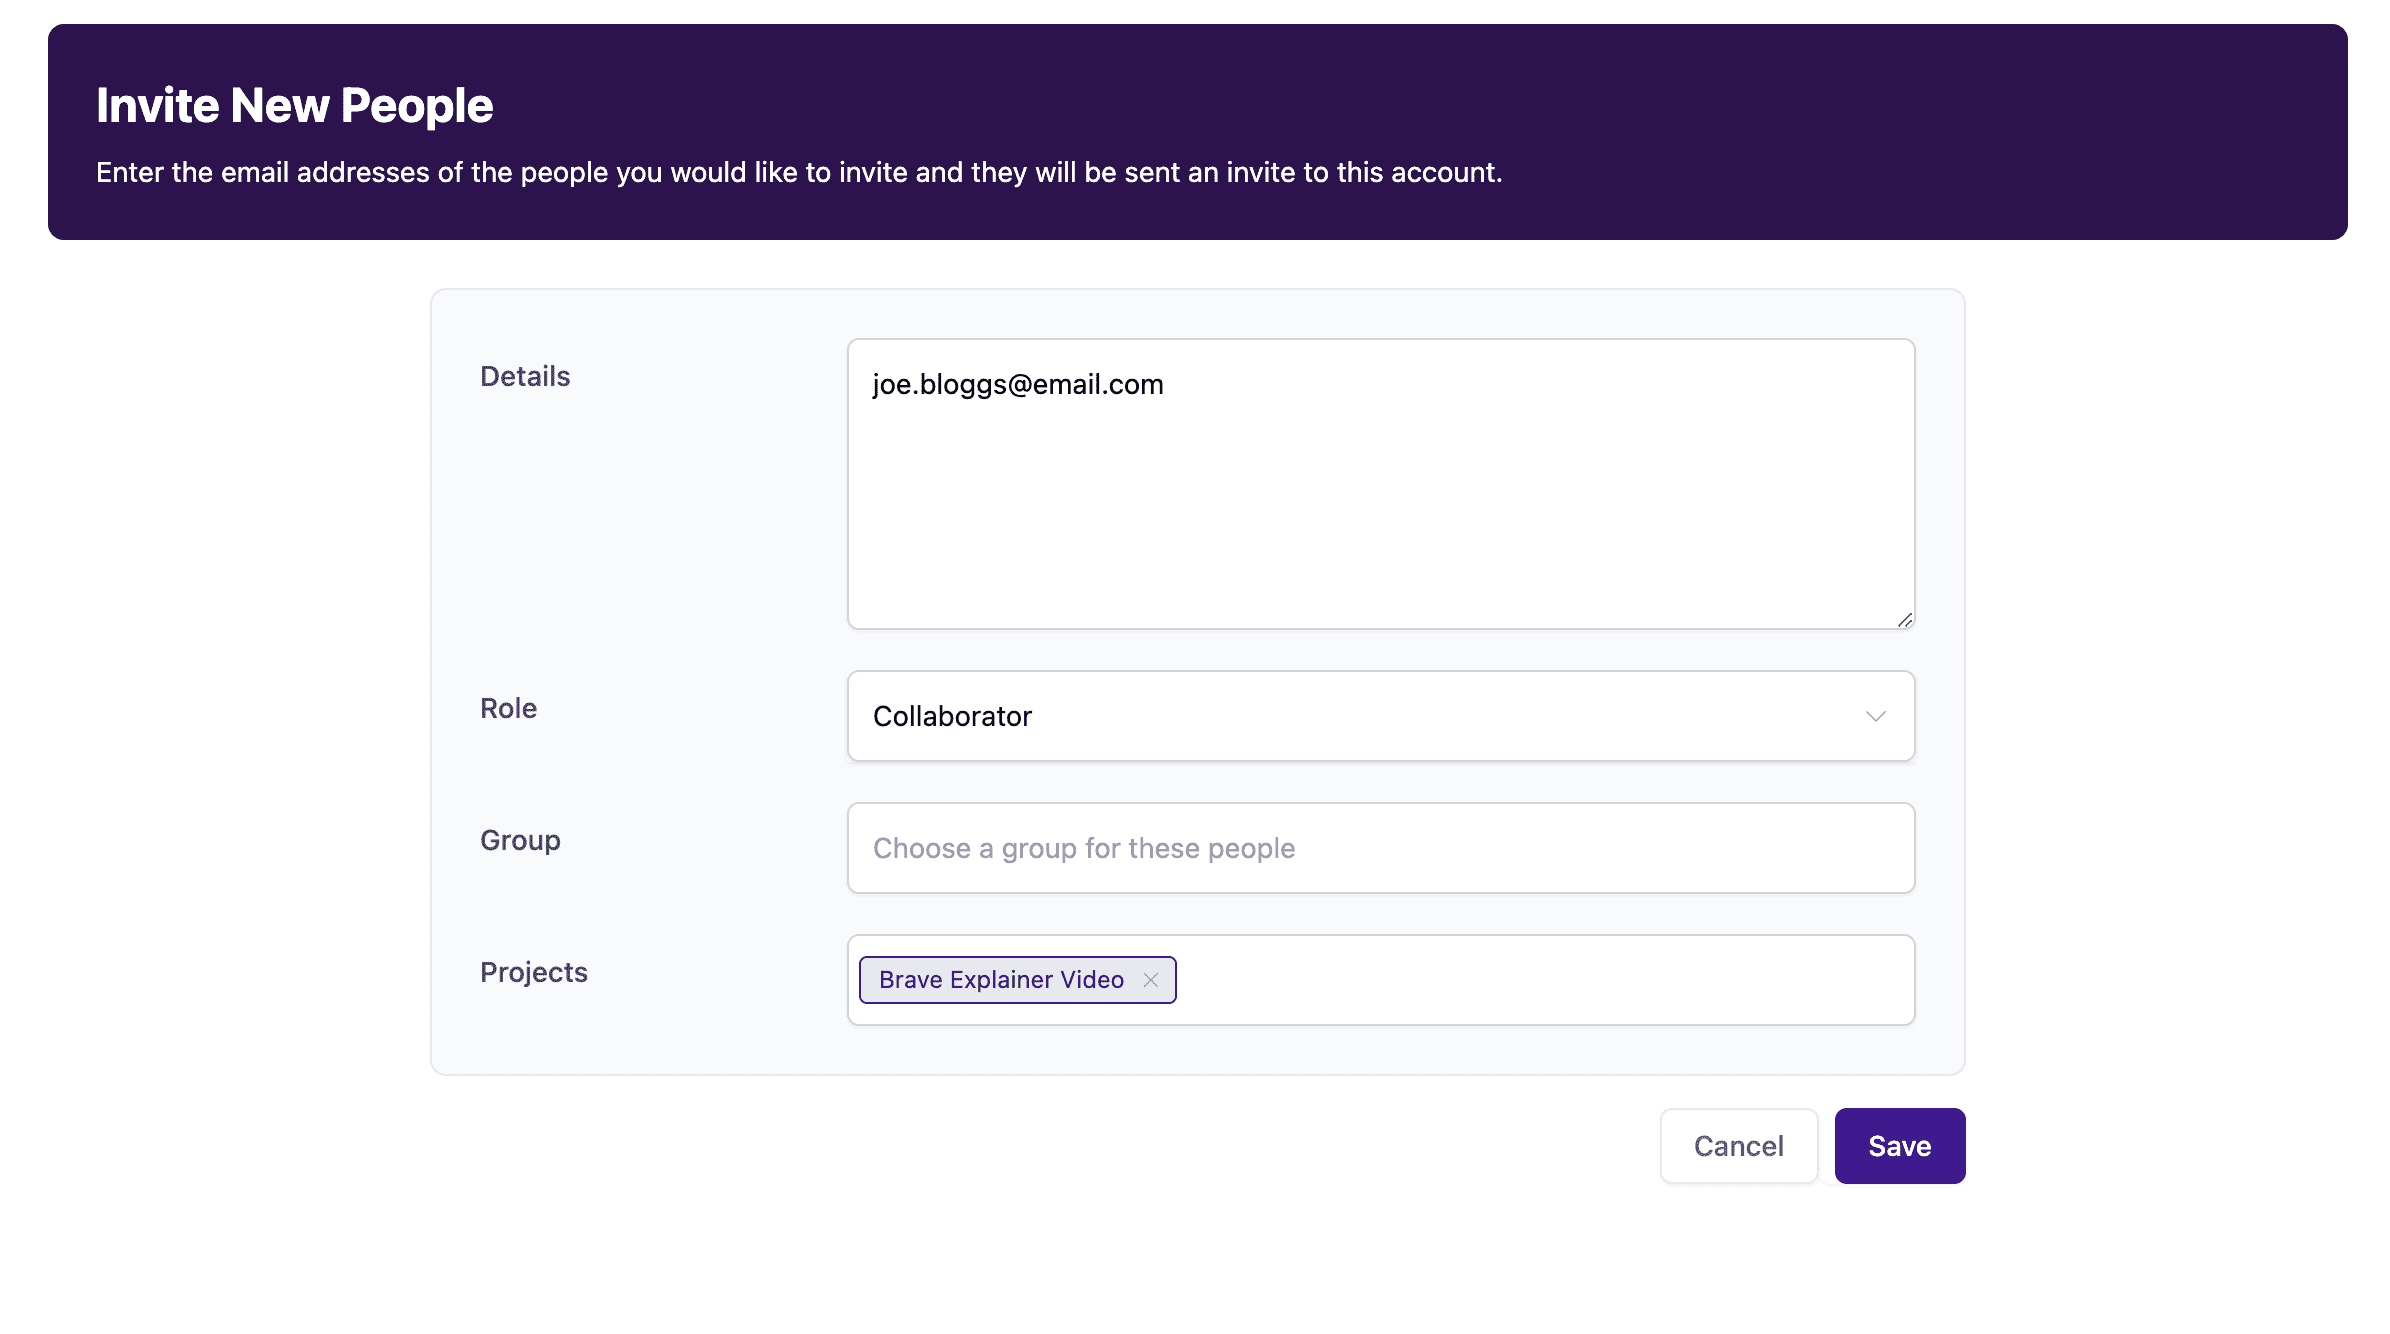Click the Details textarea resize handle
This screenshot has height=1334, width=2390.
(1904, 620)
